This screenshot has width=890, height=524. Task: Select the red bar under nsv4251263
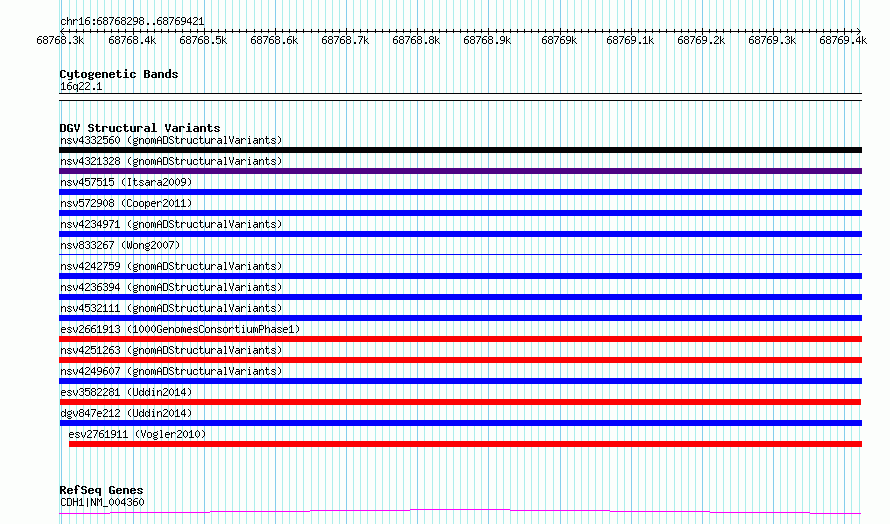(460, 360)
